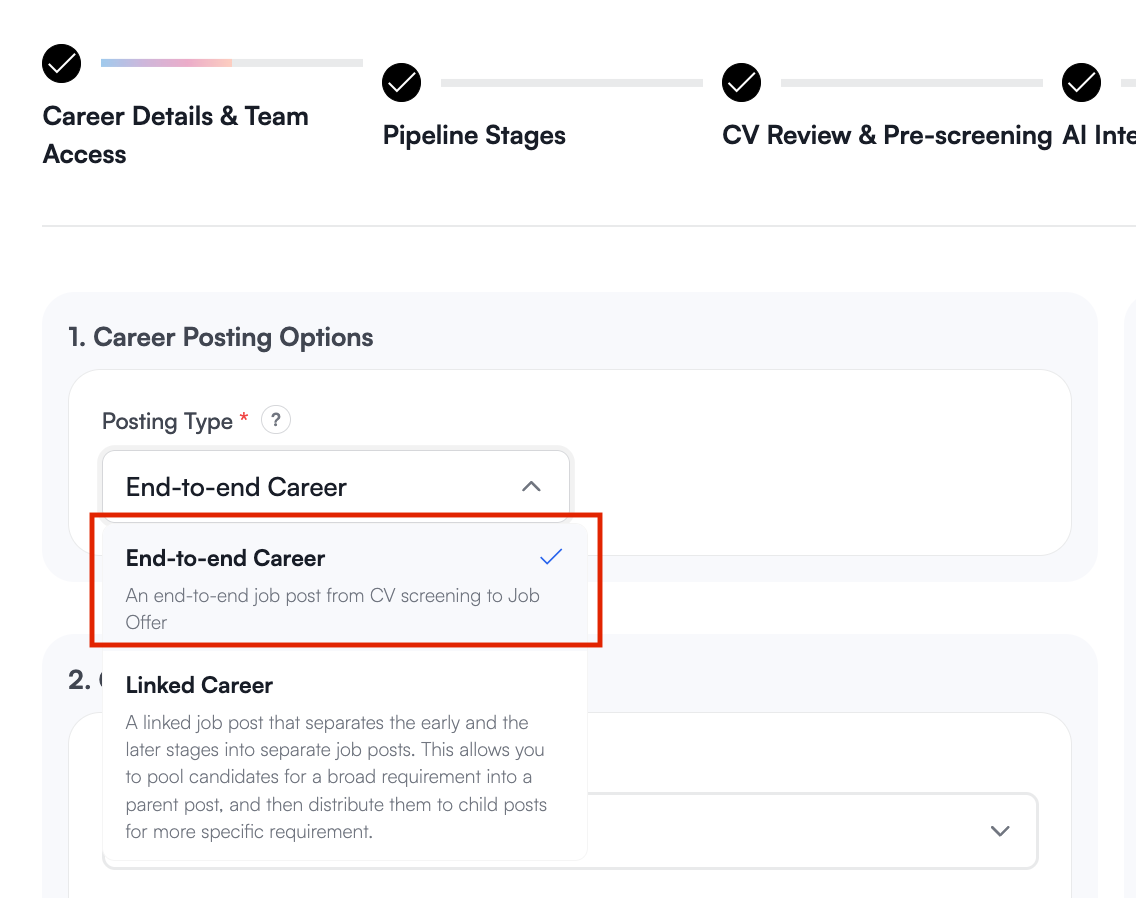
Task: Go to the Pipeline Stages step label
Action: click(x=474, y=136)
